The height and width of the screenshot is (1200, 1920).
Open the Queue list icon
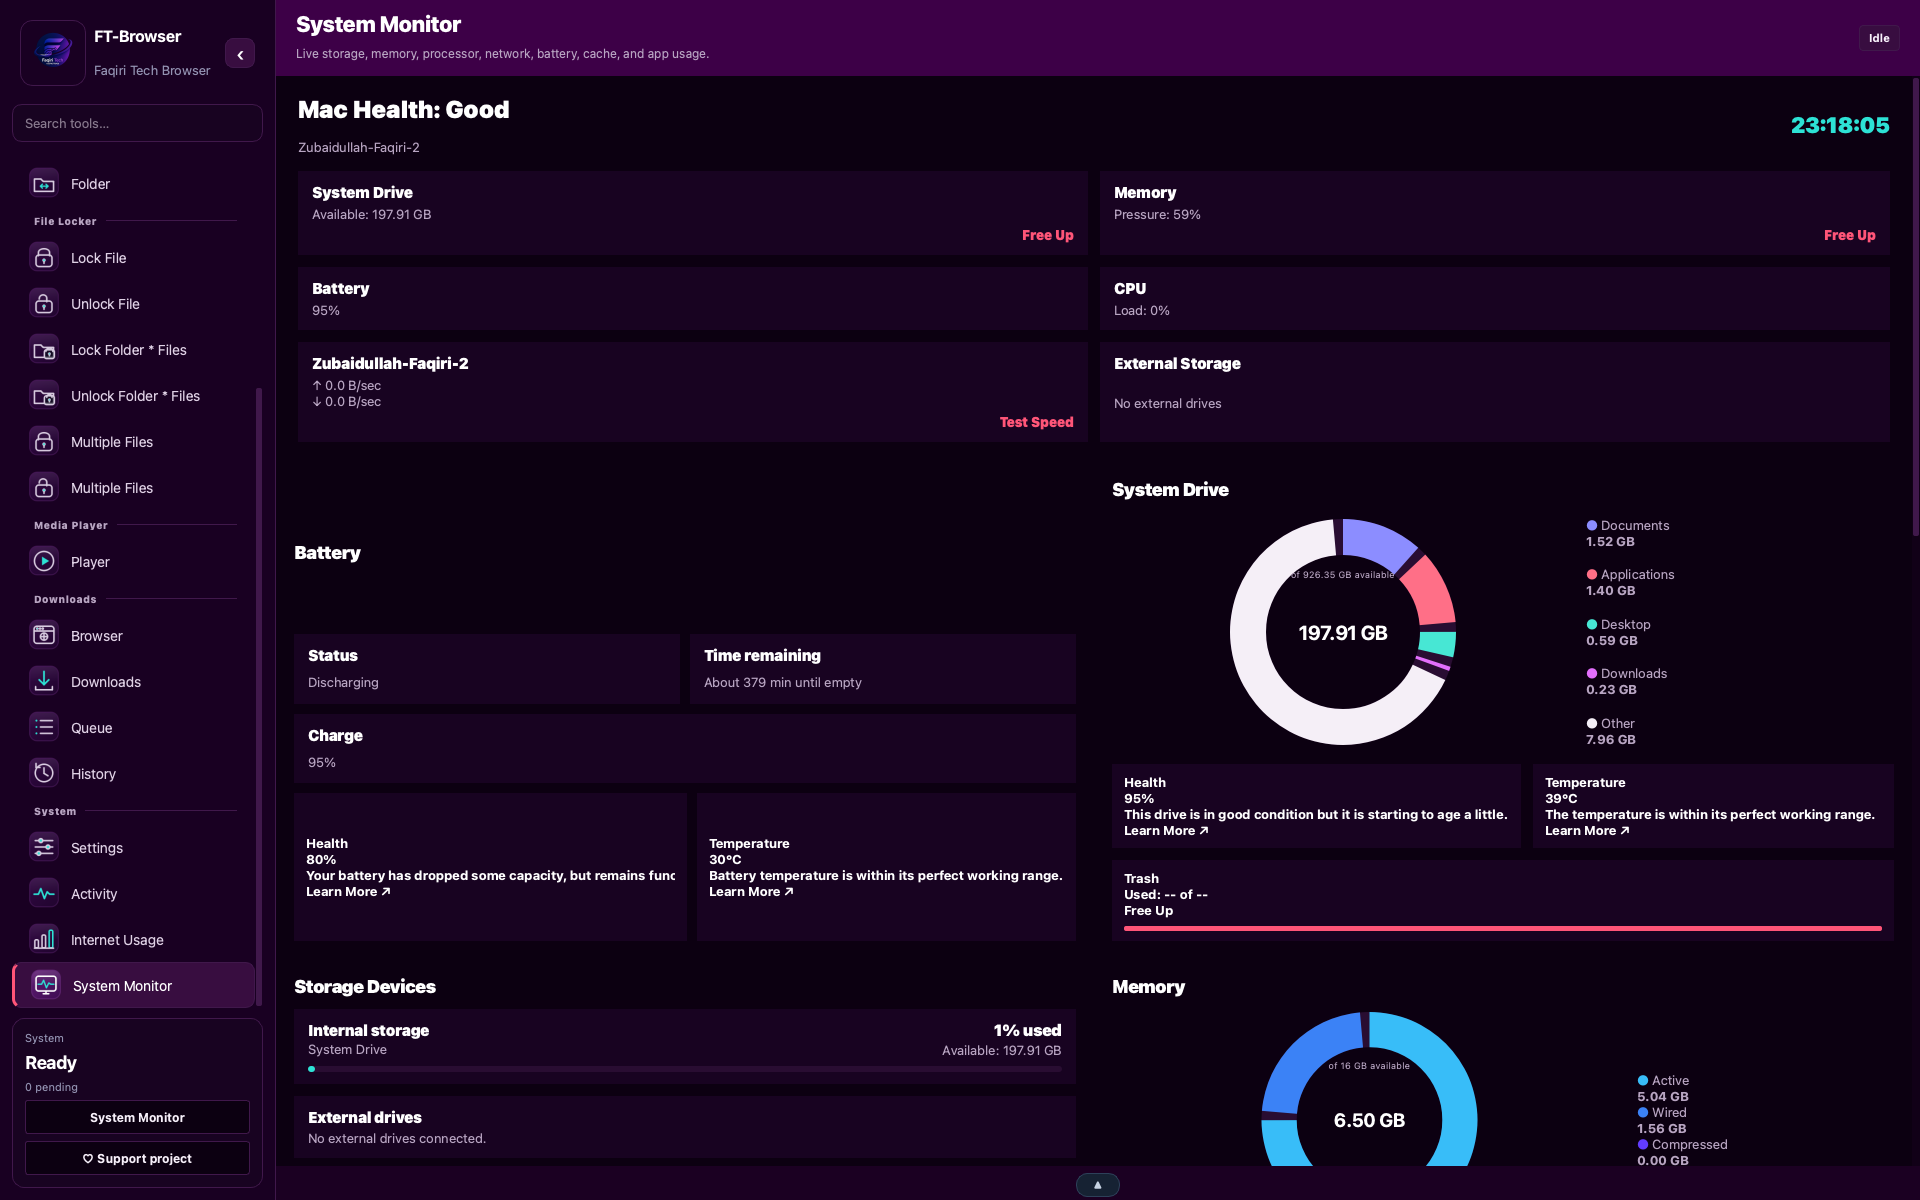click(44, 728)
